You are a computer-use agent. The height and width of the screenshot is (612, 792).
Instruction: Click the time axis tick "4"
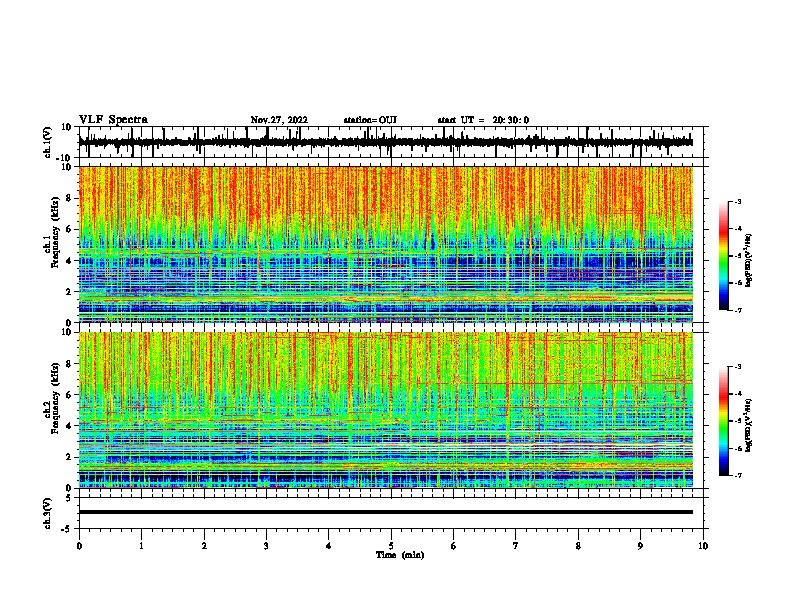(x=329, y=546)
